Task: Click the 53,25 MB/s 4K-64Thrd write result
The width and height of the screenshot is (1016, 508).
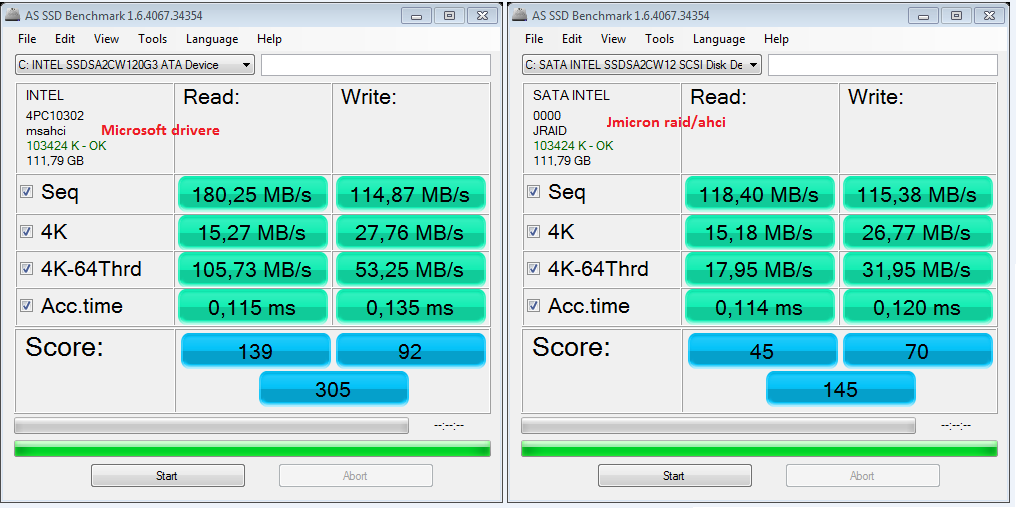Action: (x=411, y=269)
